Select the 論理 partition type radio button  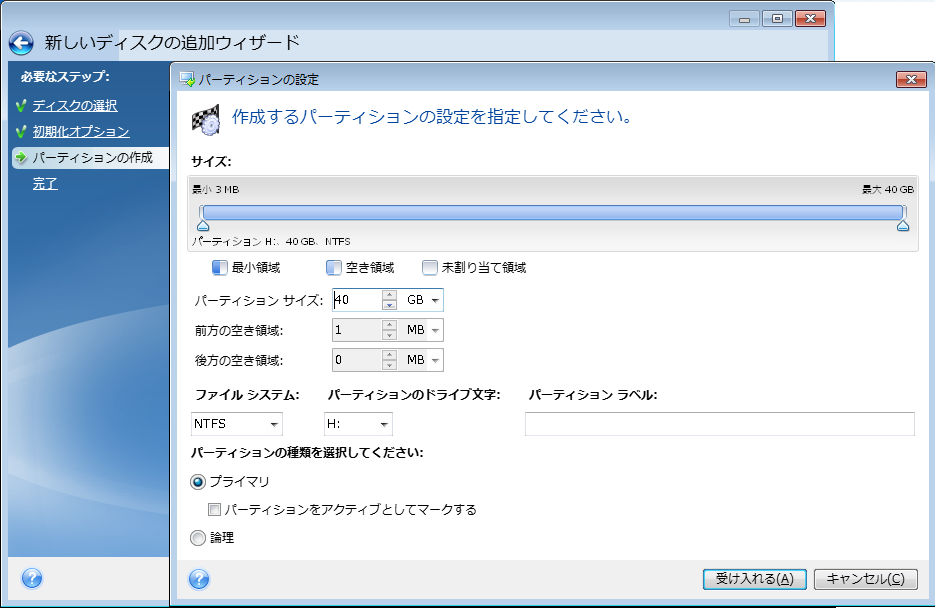[x=198, y=538]
